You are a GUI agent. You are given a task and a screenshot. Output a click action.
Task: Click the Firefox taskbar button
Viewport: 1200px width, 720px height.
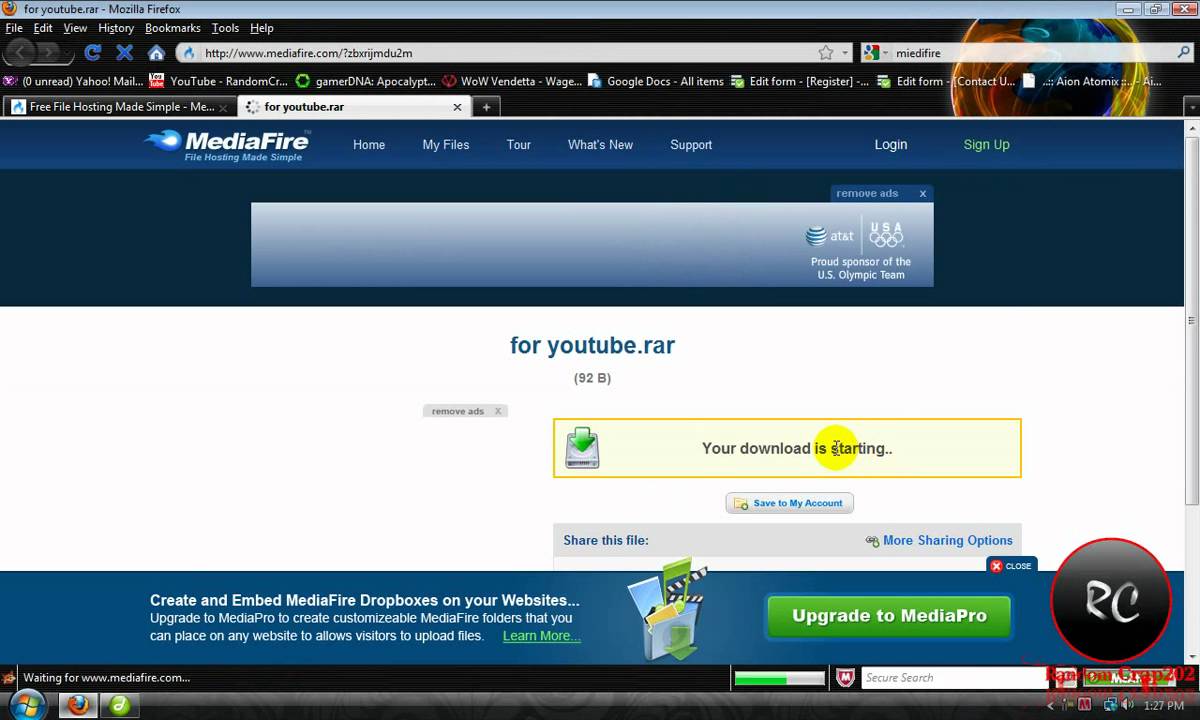pos(78,706)
